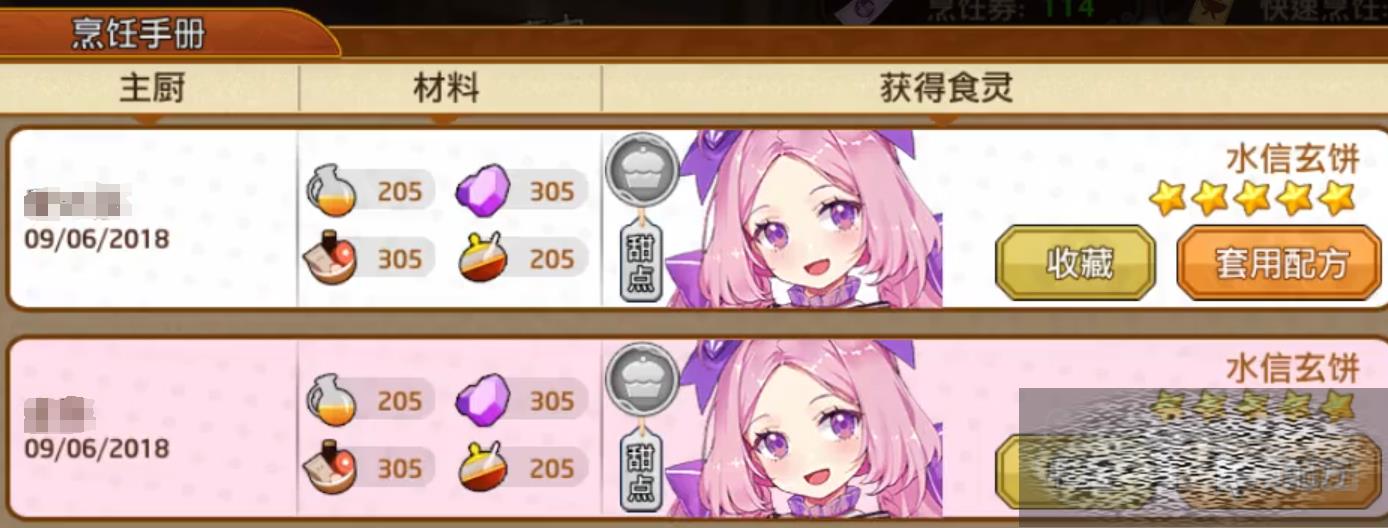Click the red-yellow seasoning pot icon in first recipe
The image size is (1388, 528).
point(483,259)
